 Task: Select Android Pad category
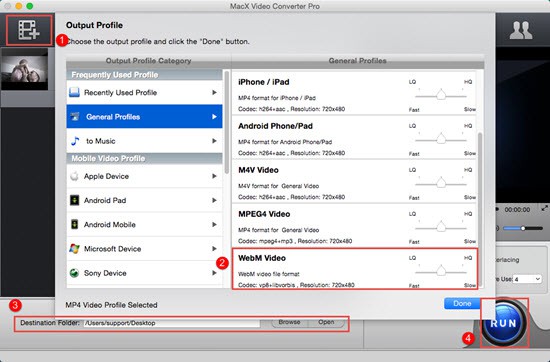[x=144, y=200]
